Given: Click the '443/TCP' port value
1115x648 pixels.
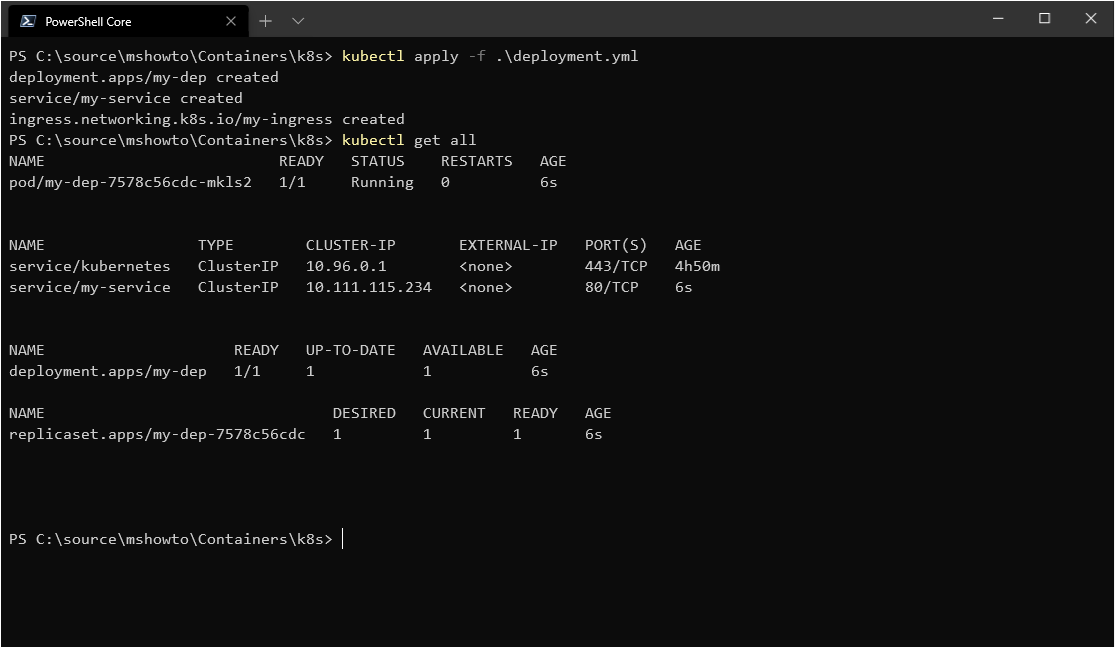Looking at the screenshot, I should 616,266.
